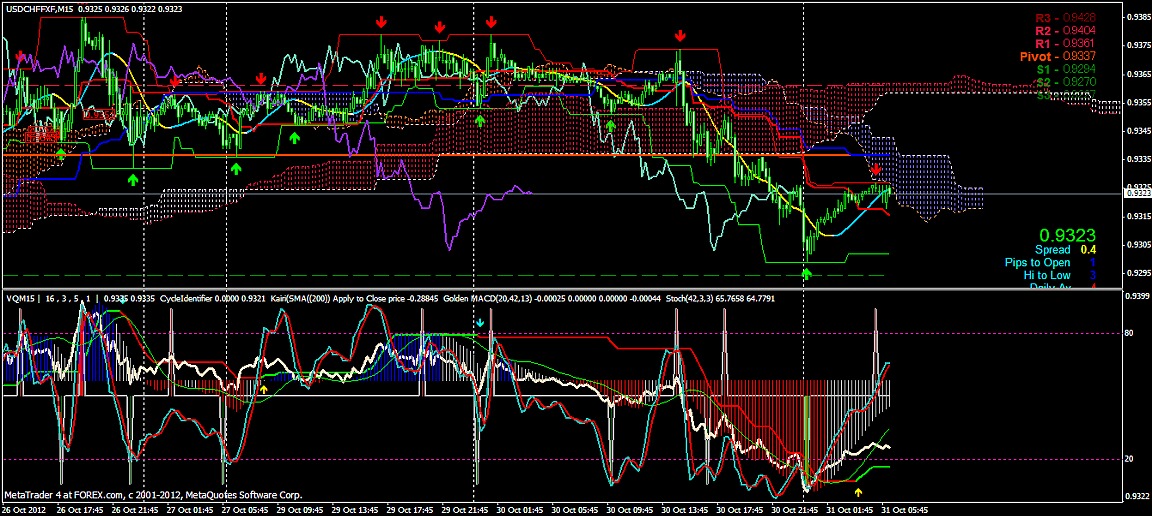This screenshot has width=1152, height=516.
Task: Select the red down arrow above the tallest 30 Oct spike
Action: (680, 35)
